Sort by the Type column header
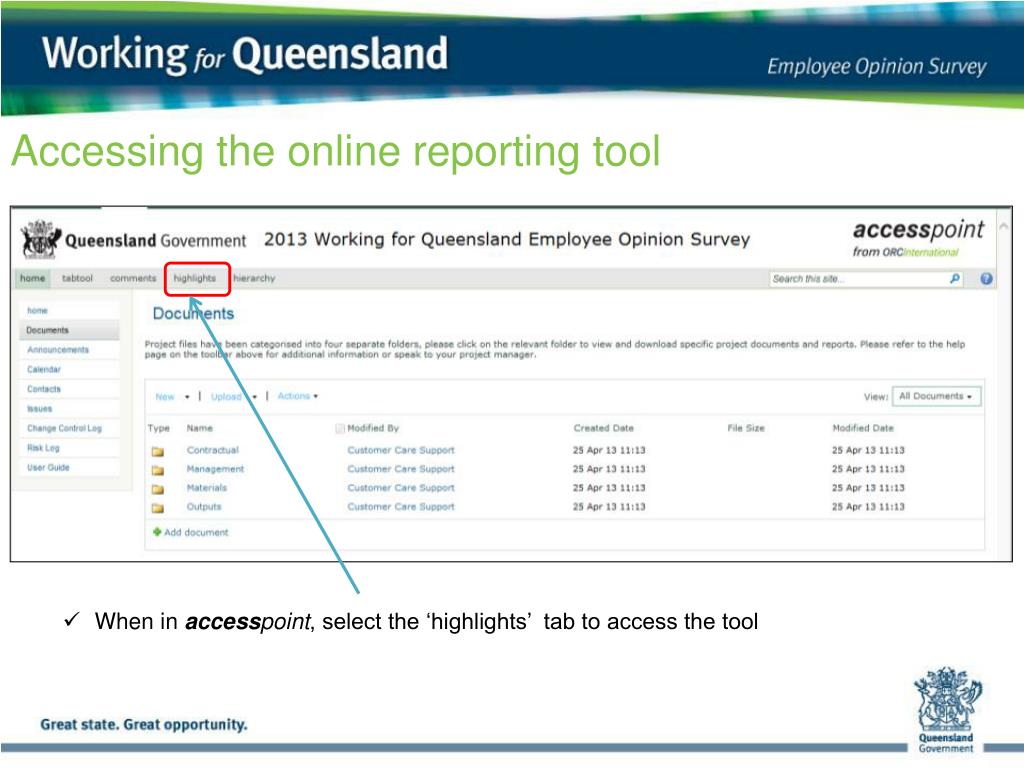The width and height of the screenshot is (1024, 768). [158, 428]
